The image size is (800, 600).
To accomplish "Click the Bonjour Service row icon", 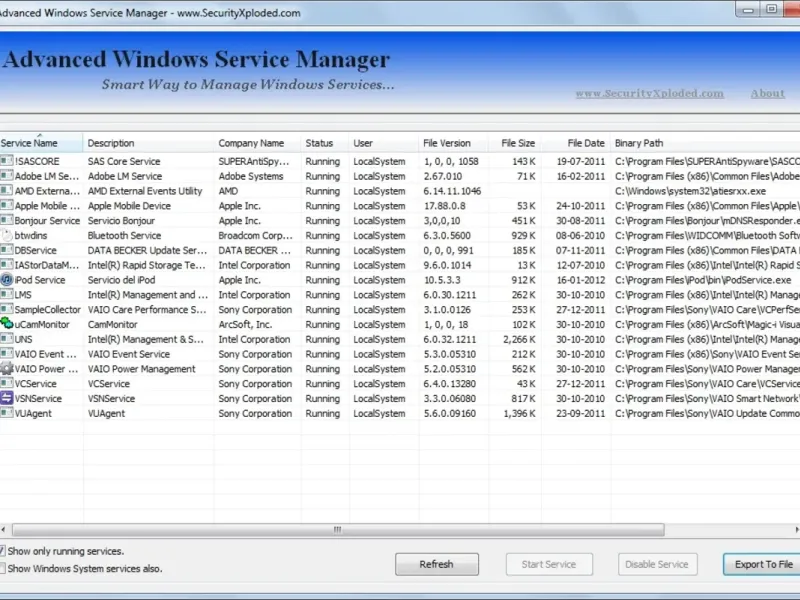I will pyautogui.click(x=7, y=220).
